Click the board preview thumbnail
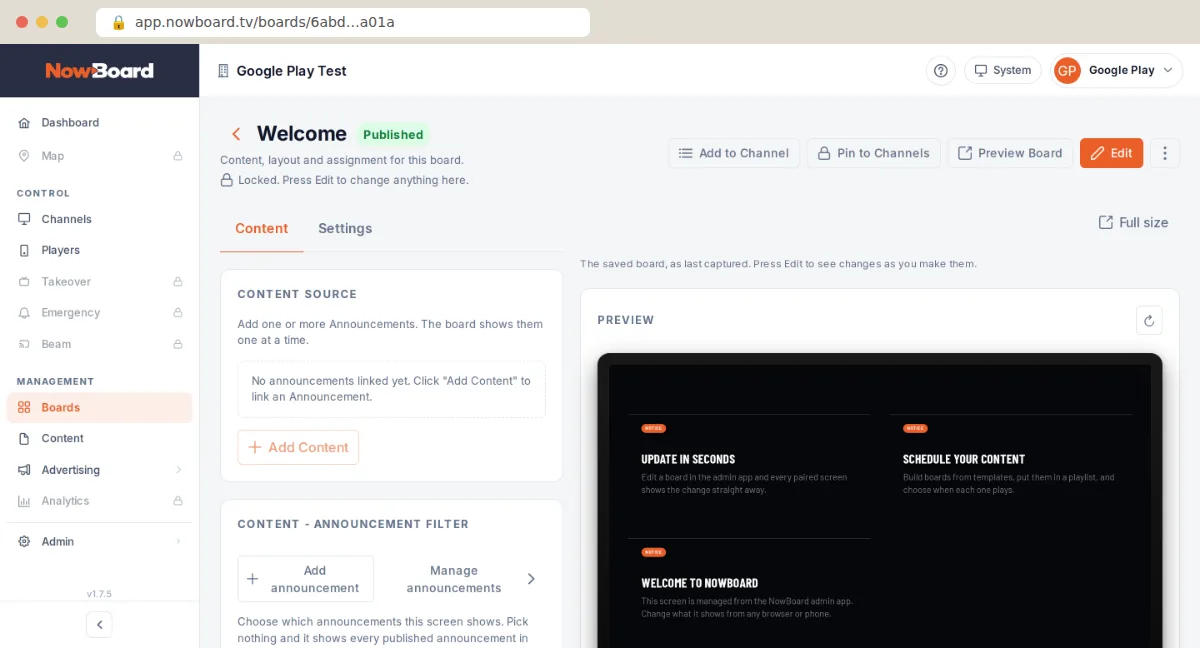The width and height of the screenshot is (1200, 648). 880,500
